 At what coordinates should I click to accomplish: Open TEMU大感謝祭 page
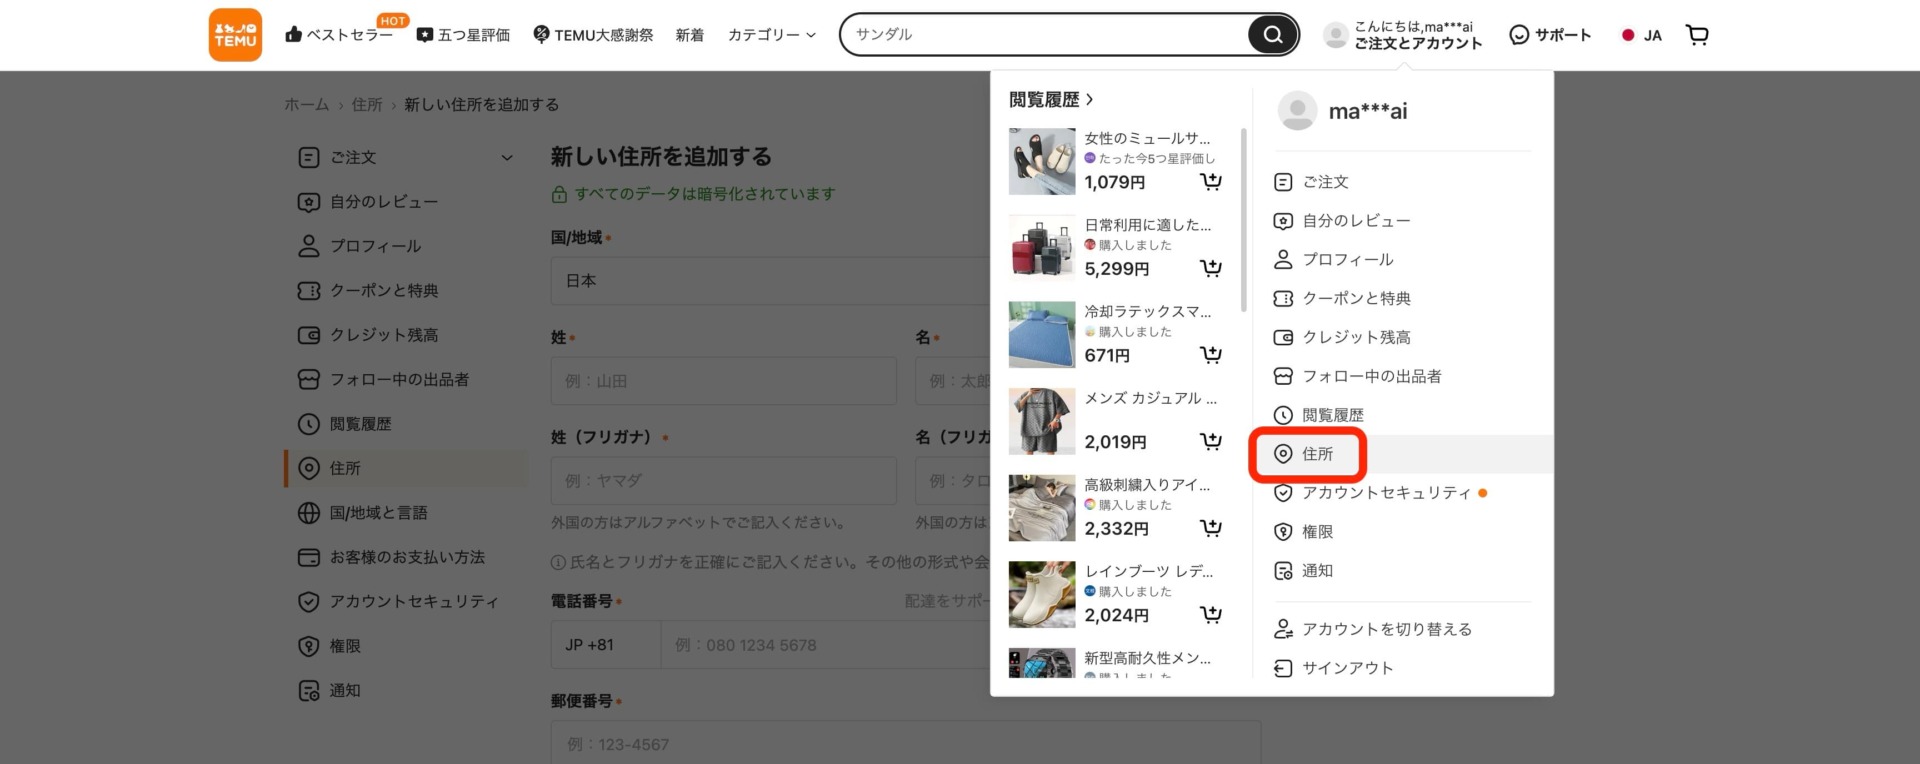(593, 35)
